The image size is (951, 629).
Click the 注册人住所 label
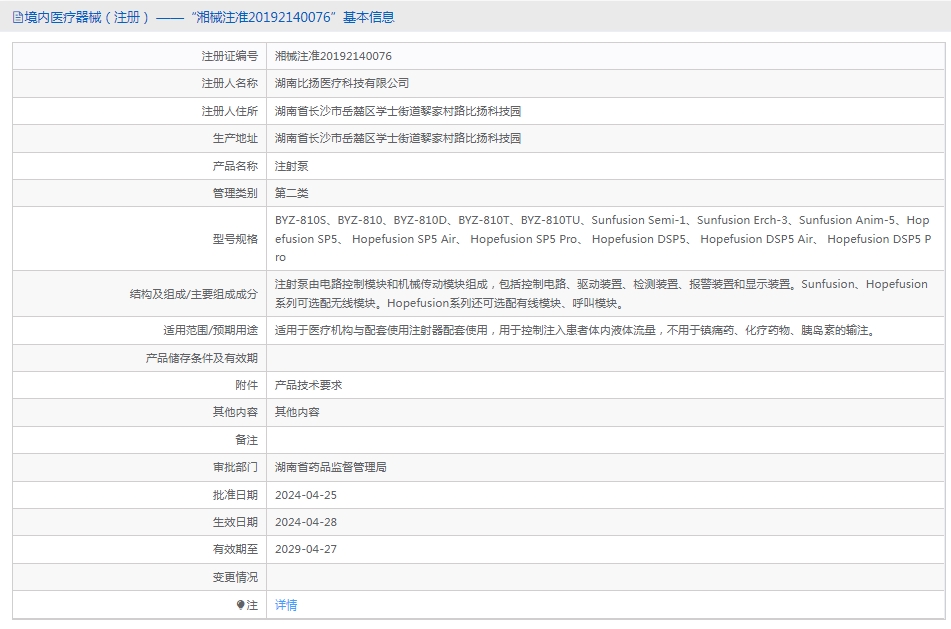(x=230, y=111)
